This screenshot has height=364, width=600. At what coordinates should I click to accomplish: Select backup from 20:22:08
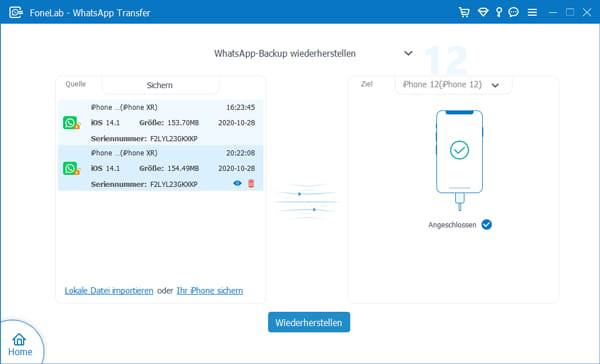pos(161,168)
